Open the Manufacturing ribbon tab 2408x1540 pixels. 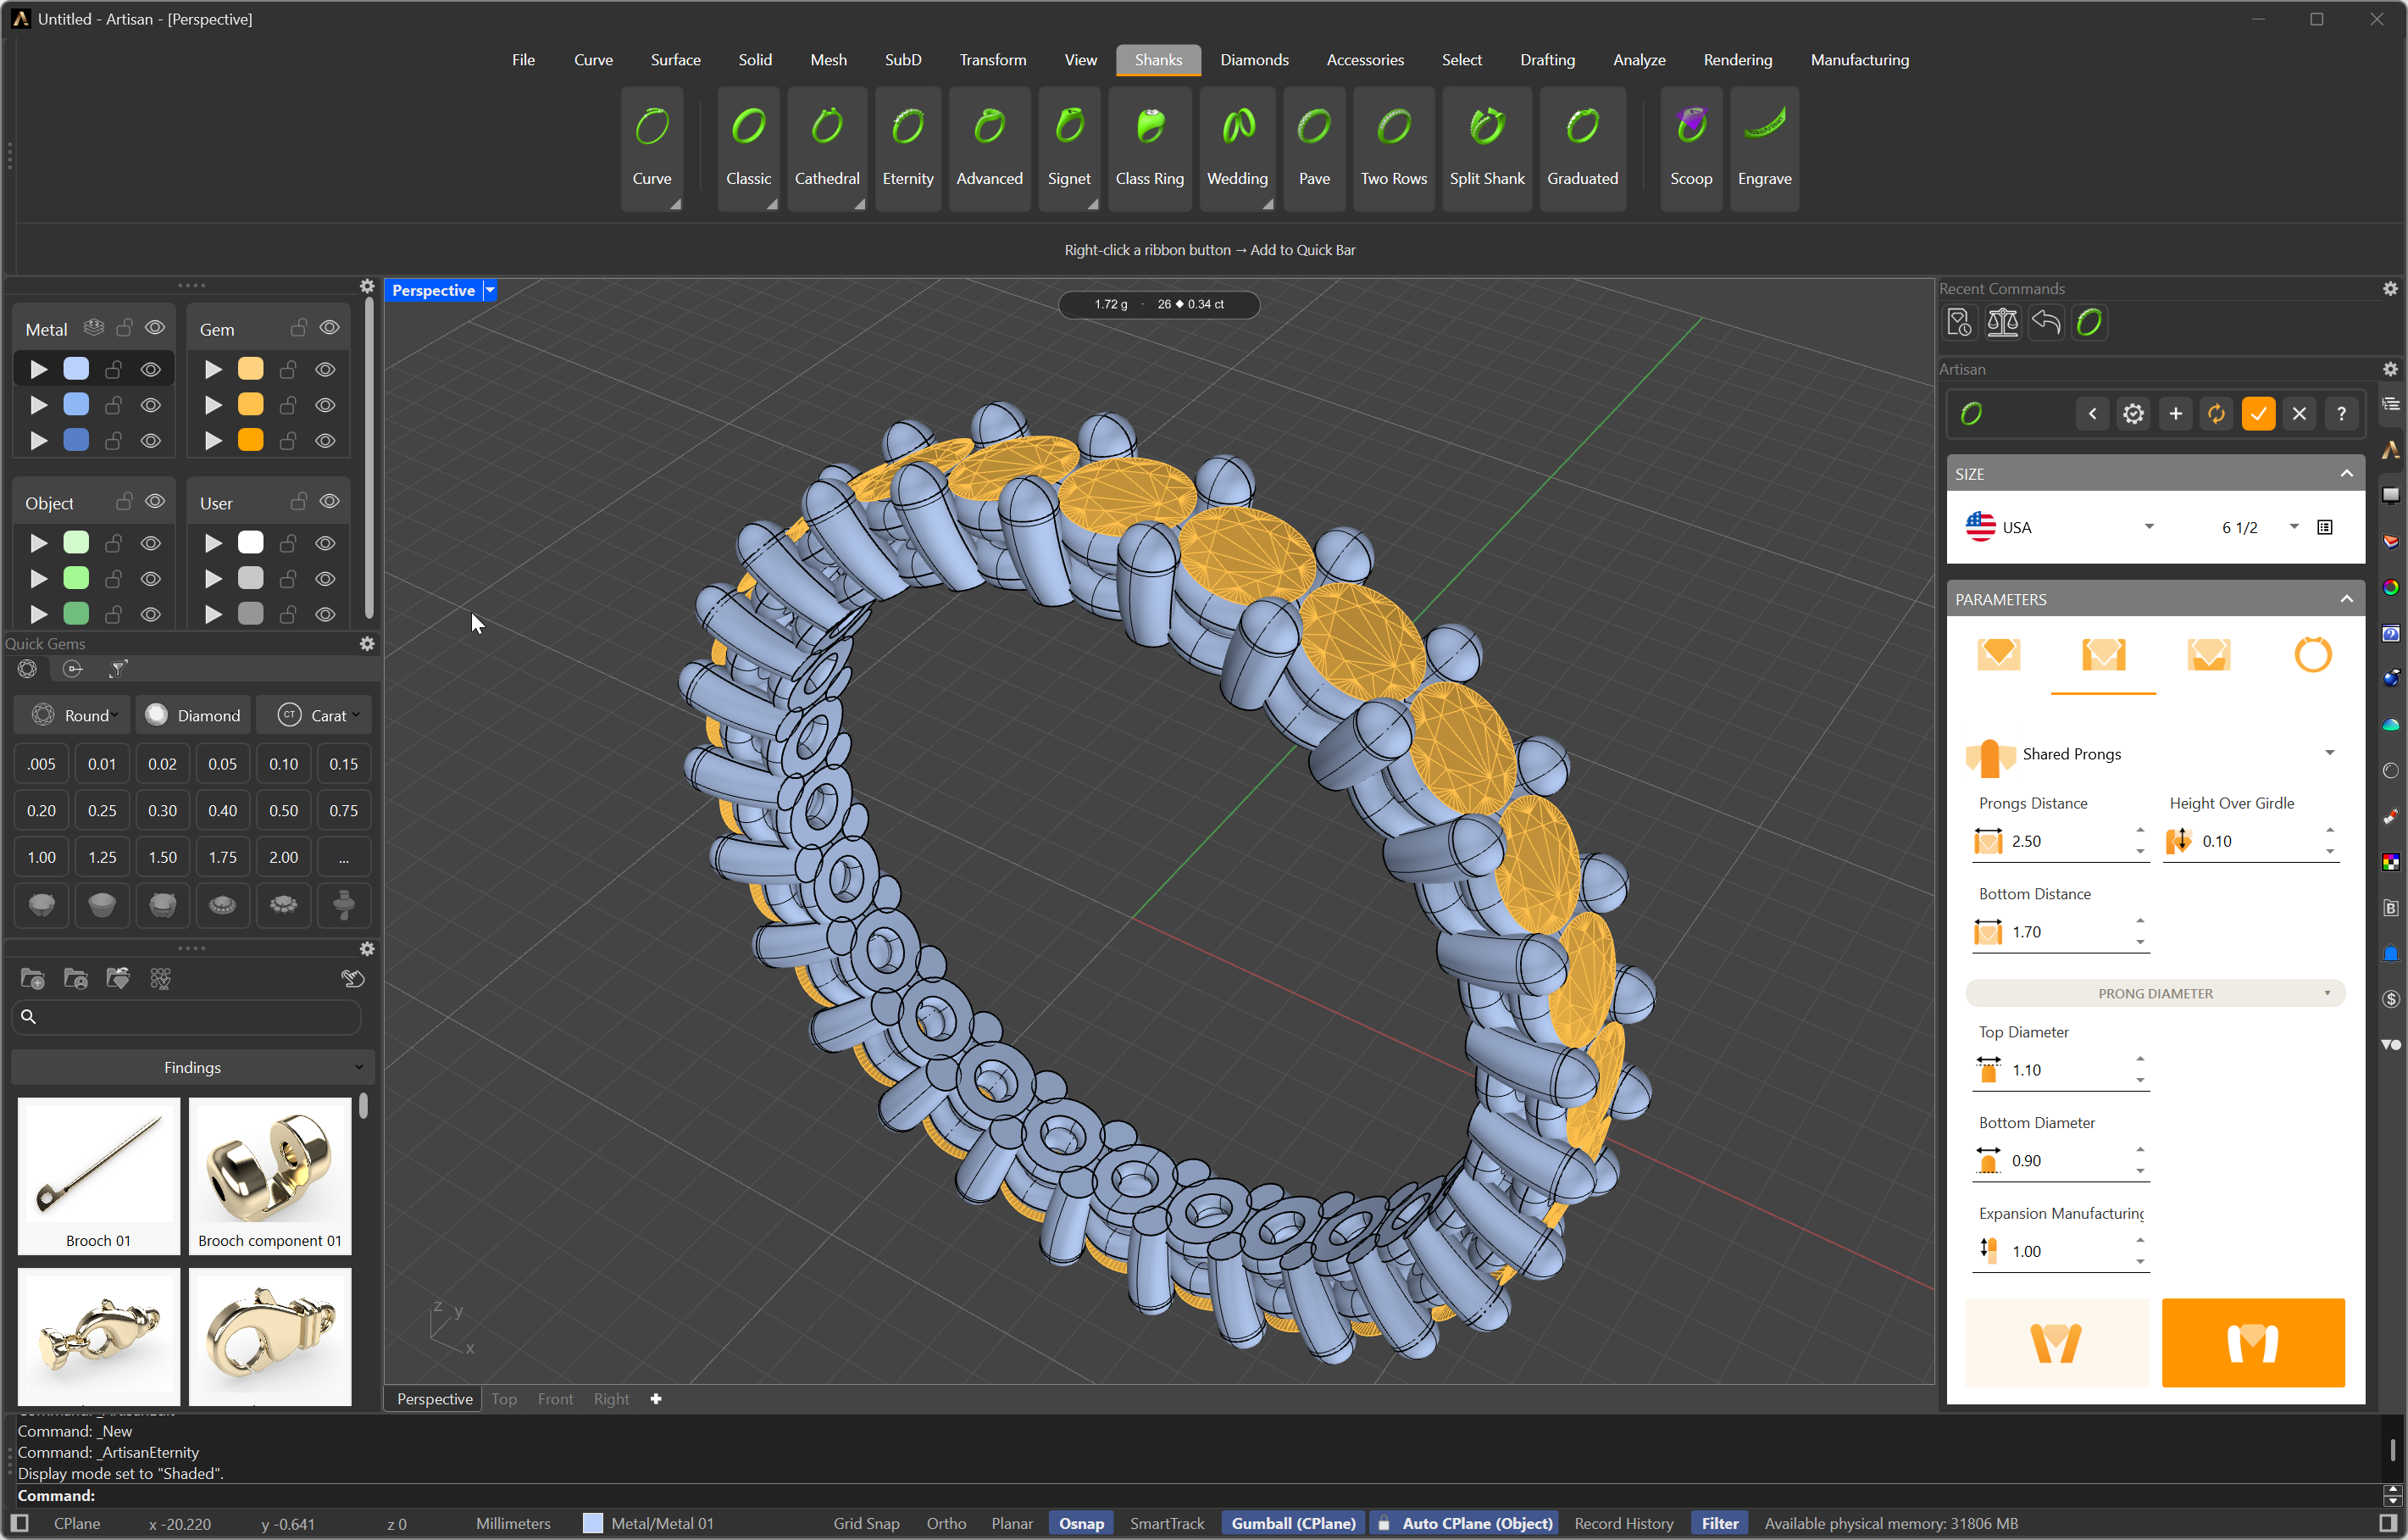(1859, 60)
